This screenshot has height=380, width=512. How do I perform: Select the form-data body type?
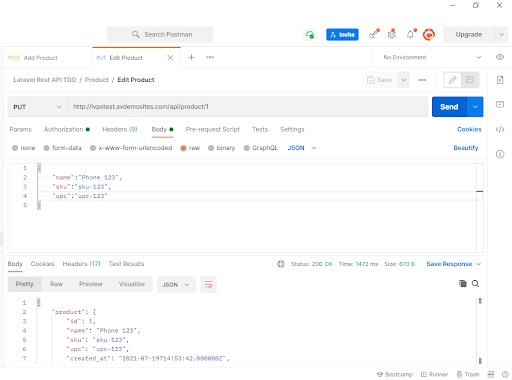click(x=62, y=148)
